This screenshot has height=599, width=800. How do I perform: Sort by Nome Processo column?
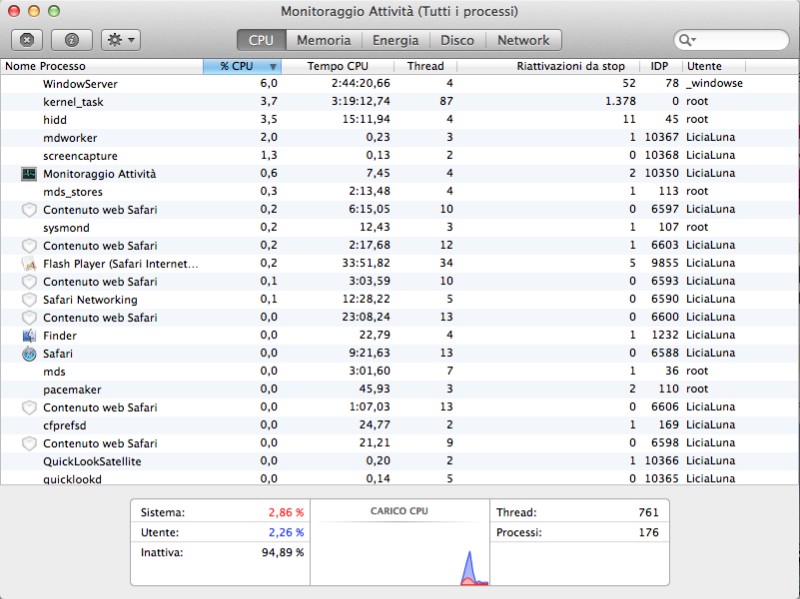click(x=102, y=66)
